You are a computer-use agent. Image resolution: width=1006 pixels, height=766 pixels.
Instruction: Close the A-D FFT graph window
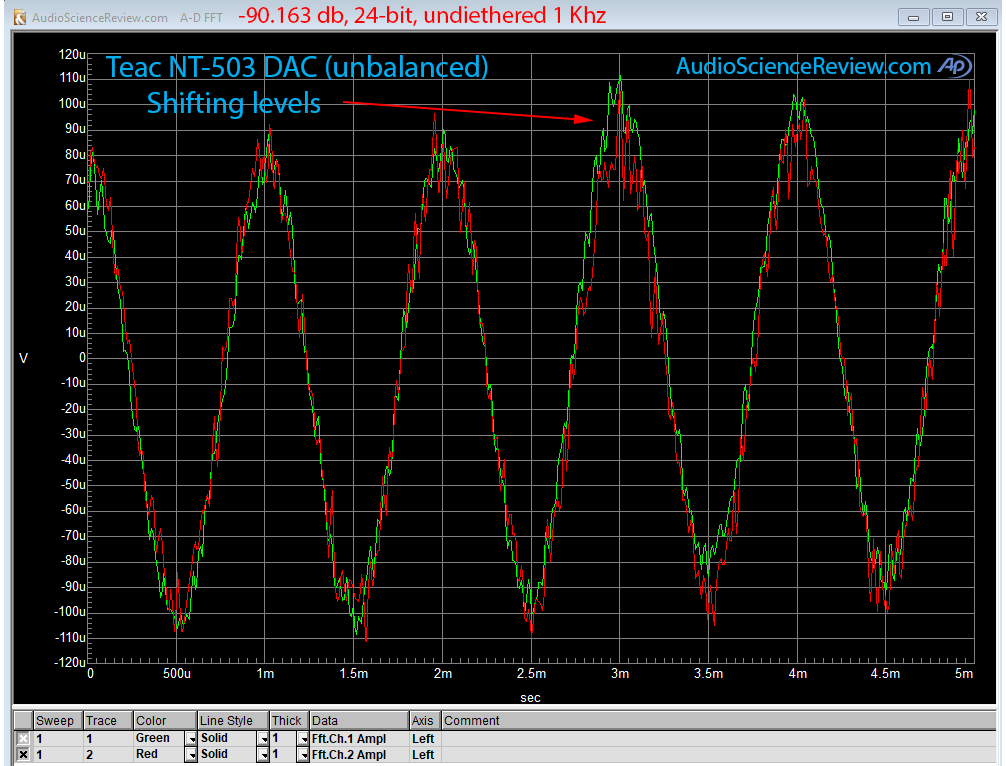pos(982,17)
